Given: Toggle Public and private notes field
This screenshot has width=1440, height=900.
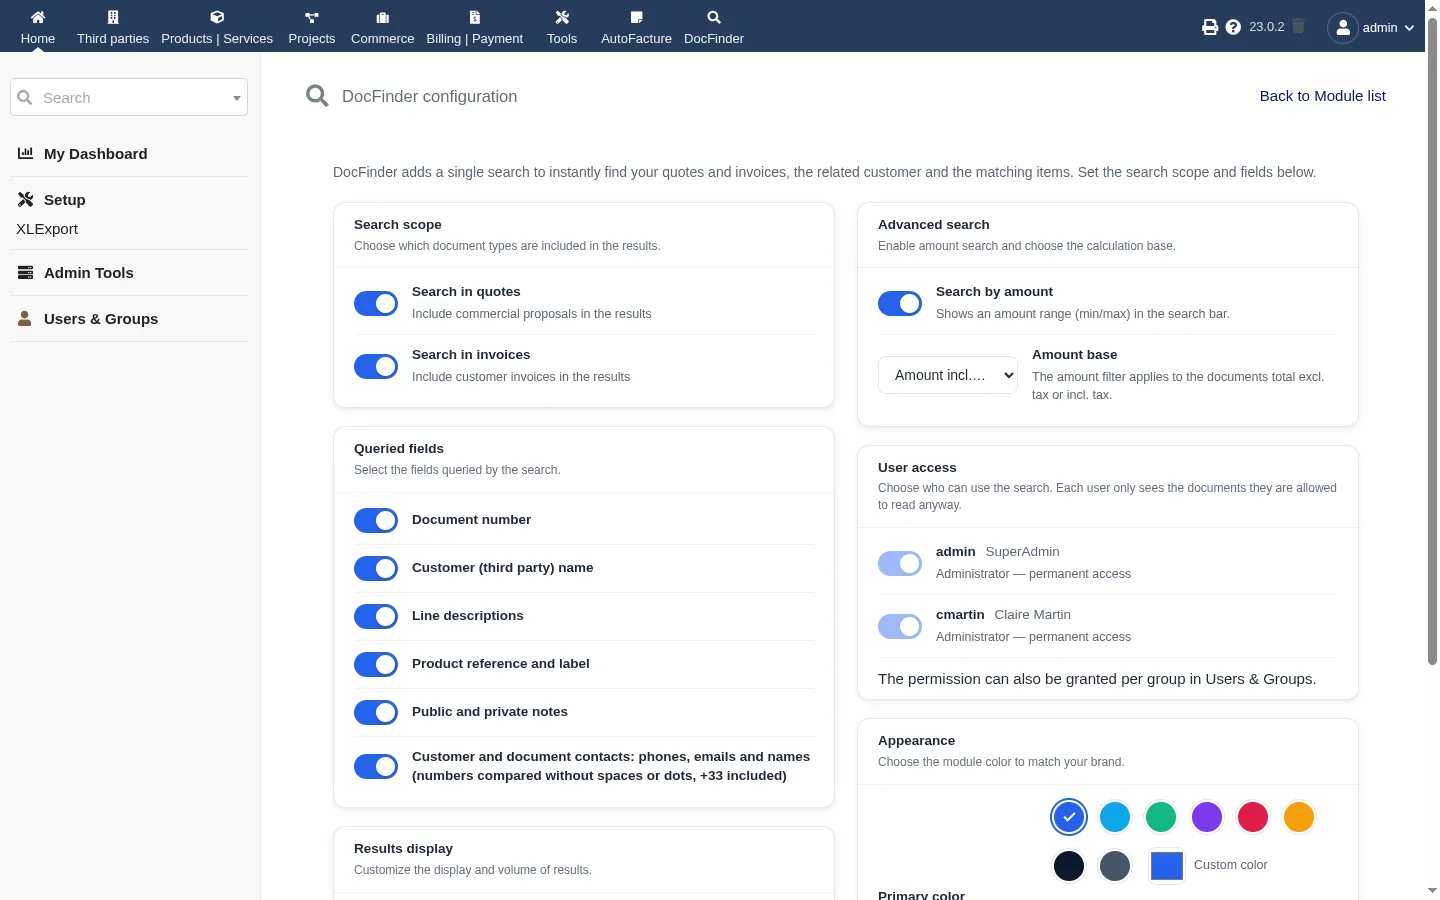Looking at the screenshot, I should pyautogui.click(x=376, y=712).
